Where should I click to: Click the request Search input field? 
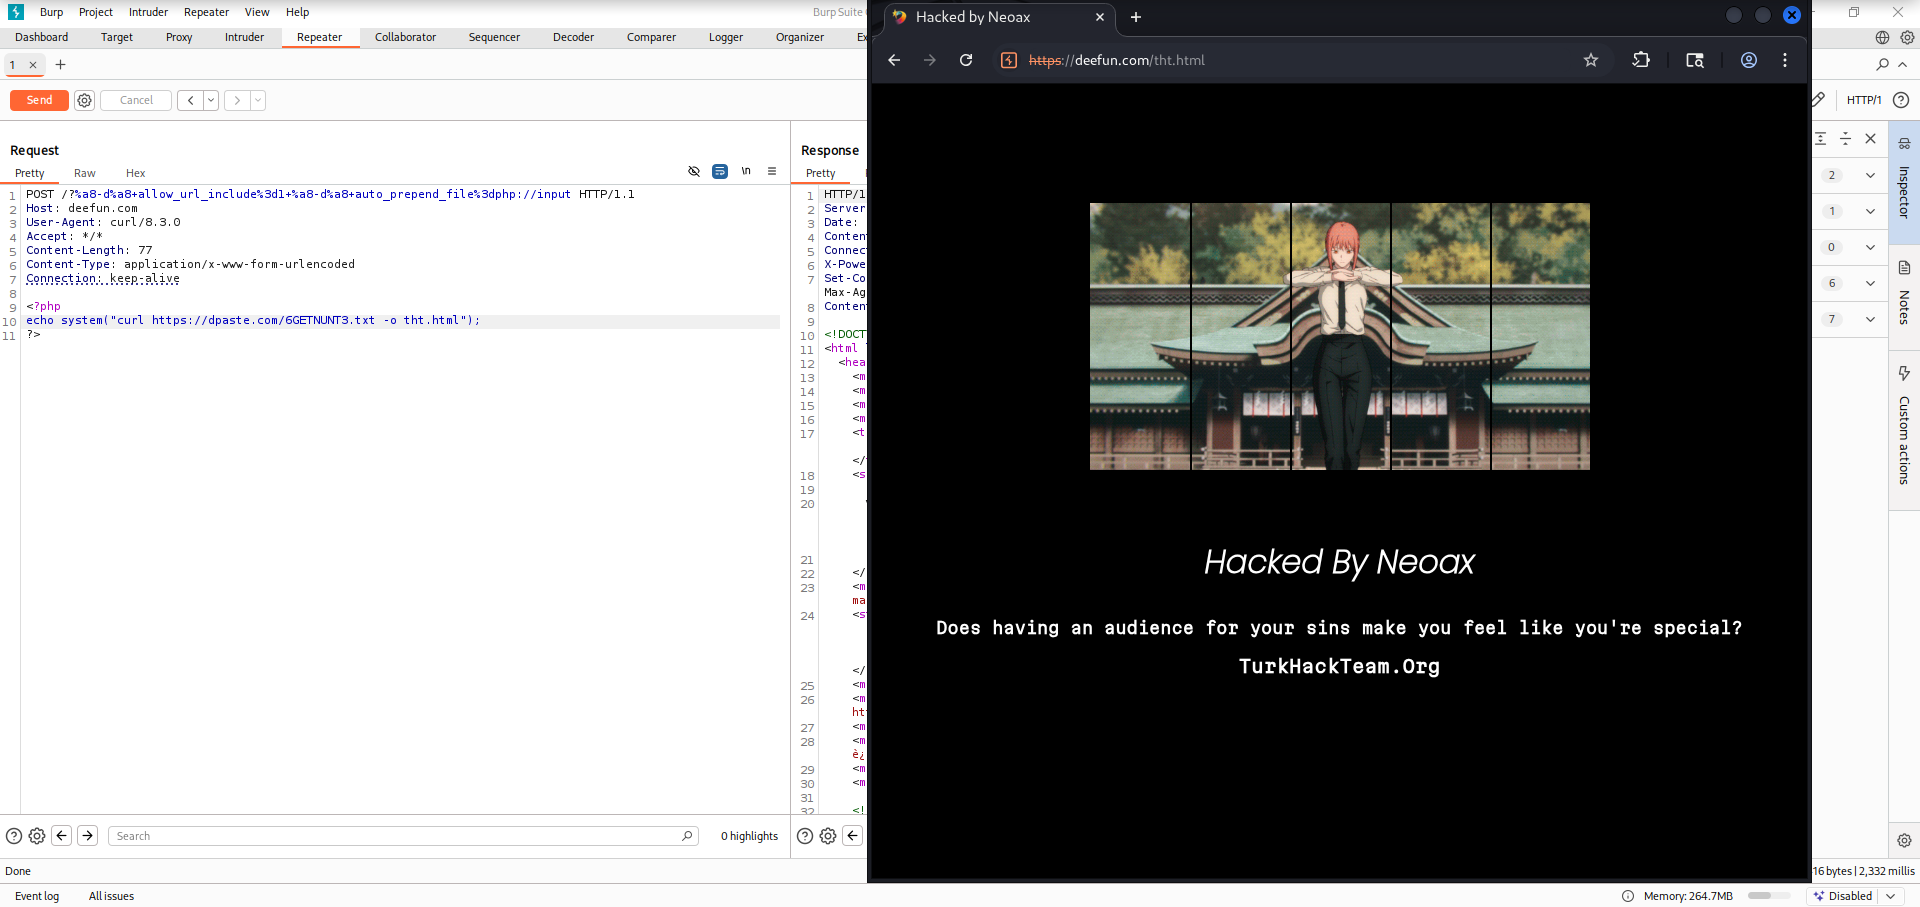click(403, 836)
